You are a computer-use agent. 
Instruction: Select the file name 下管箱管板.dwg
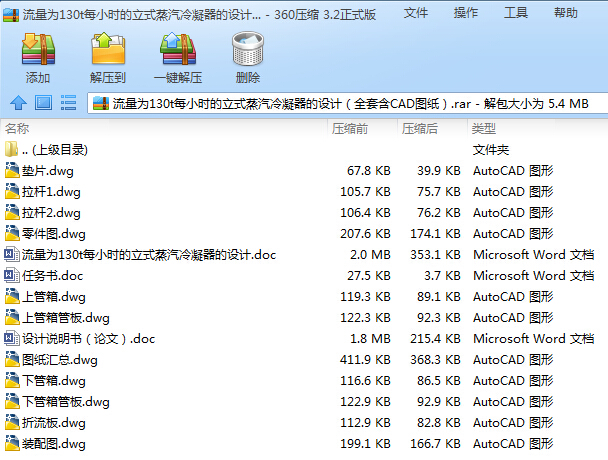(x=66, y=401)
